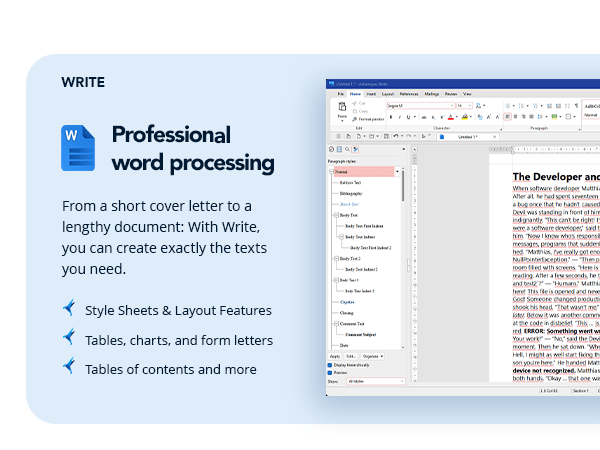Viewport: 600px width, 450px height.
Task: Select the Closing style in tree
Action: pyautogui.click(x=346, y=313)
